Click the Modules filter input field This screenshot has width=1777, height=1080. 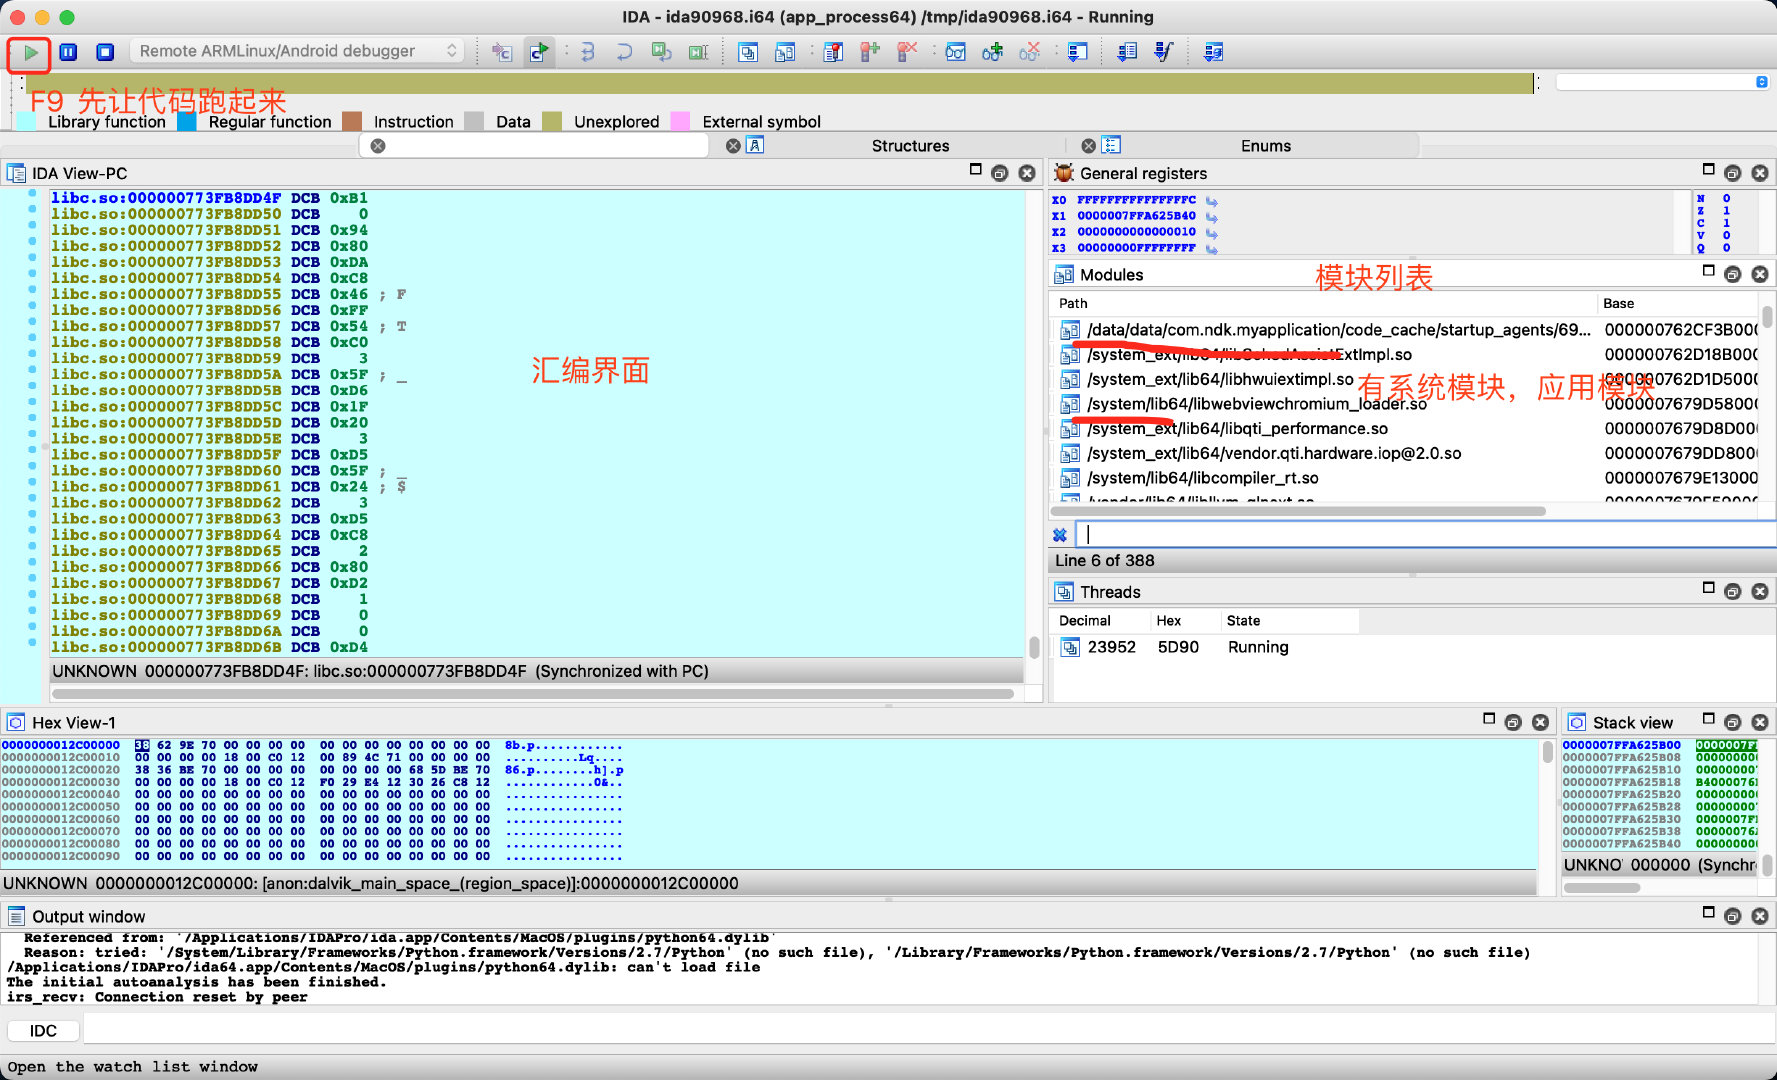pyautogui.click(x=1420, y=534)
